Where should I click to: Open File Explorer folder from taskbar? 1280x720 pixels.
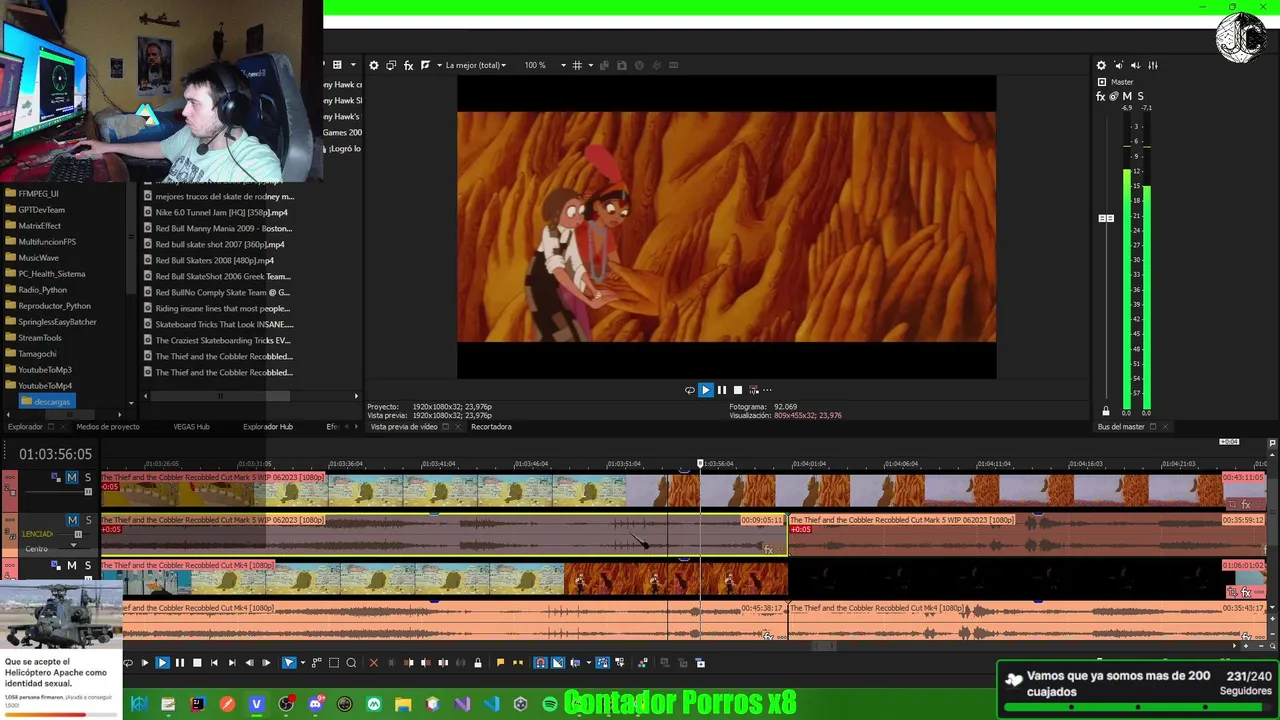403,704
